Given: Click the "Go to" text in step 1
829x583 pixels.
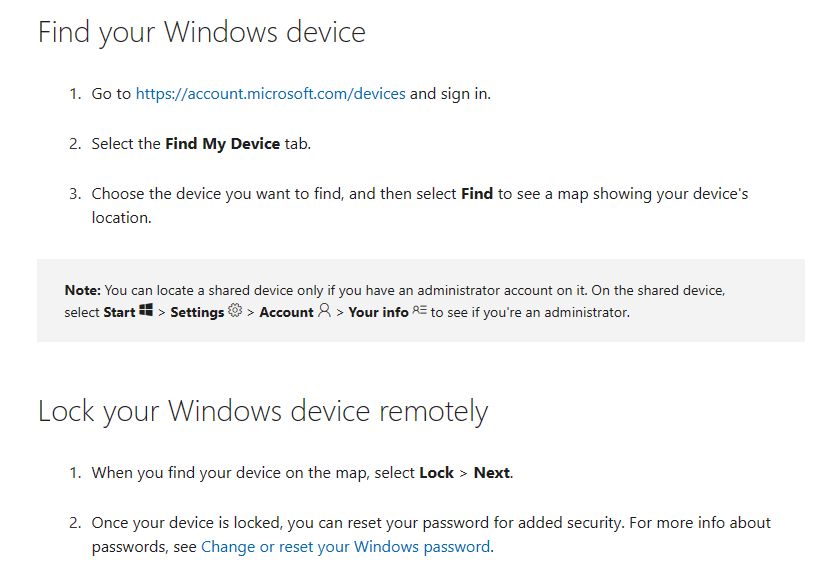Looking at the screenshot, I should tap(111, 94).
